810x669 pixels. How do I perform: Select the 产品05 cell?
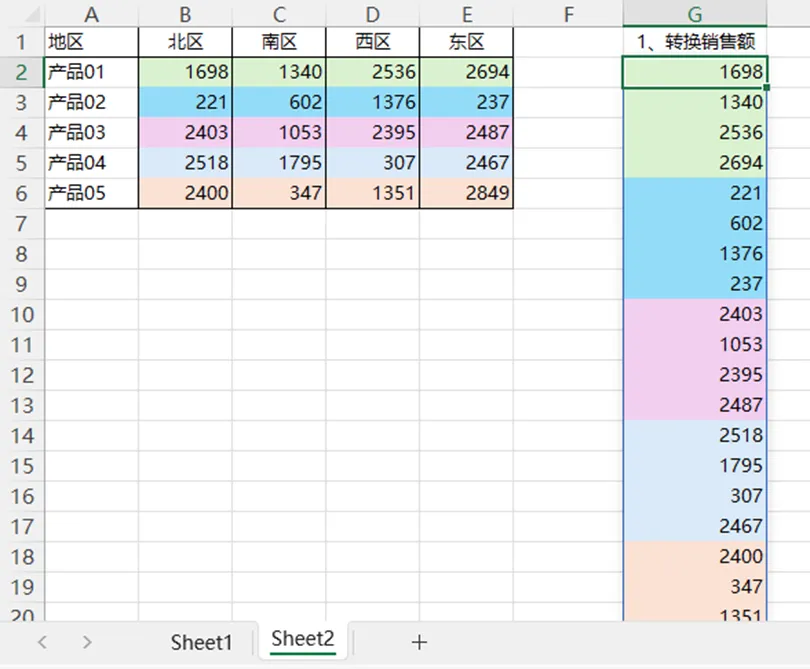[91, 193]
